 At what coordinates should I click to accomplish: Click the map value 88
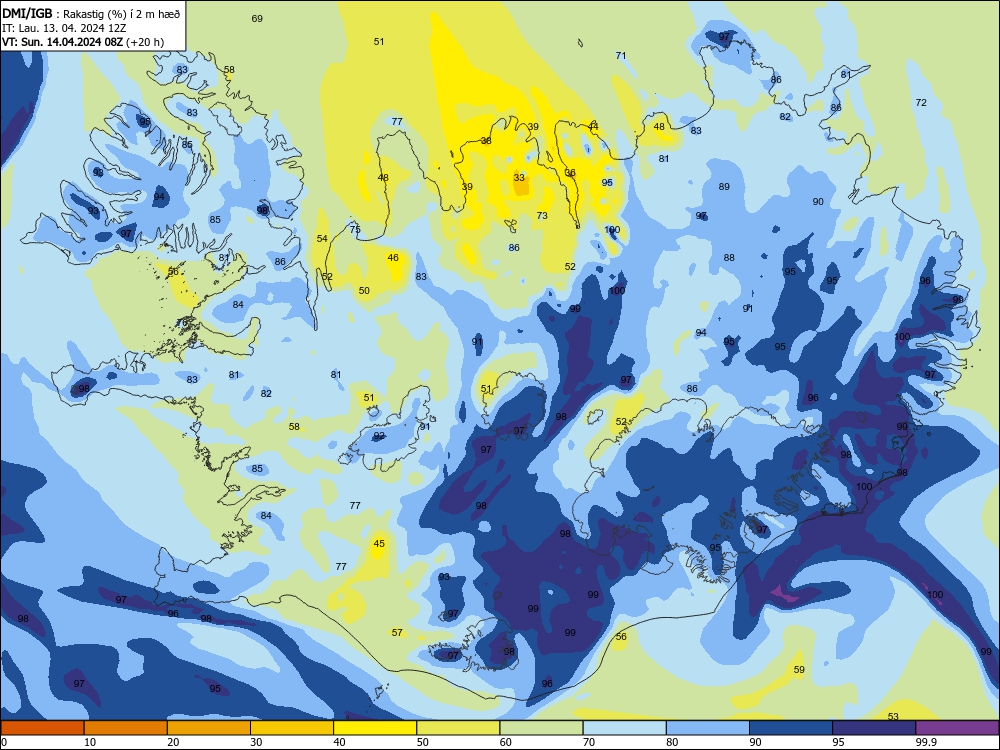tap(729, 258)
